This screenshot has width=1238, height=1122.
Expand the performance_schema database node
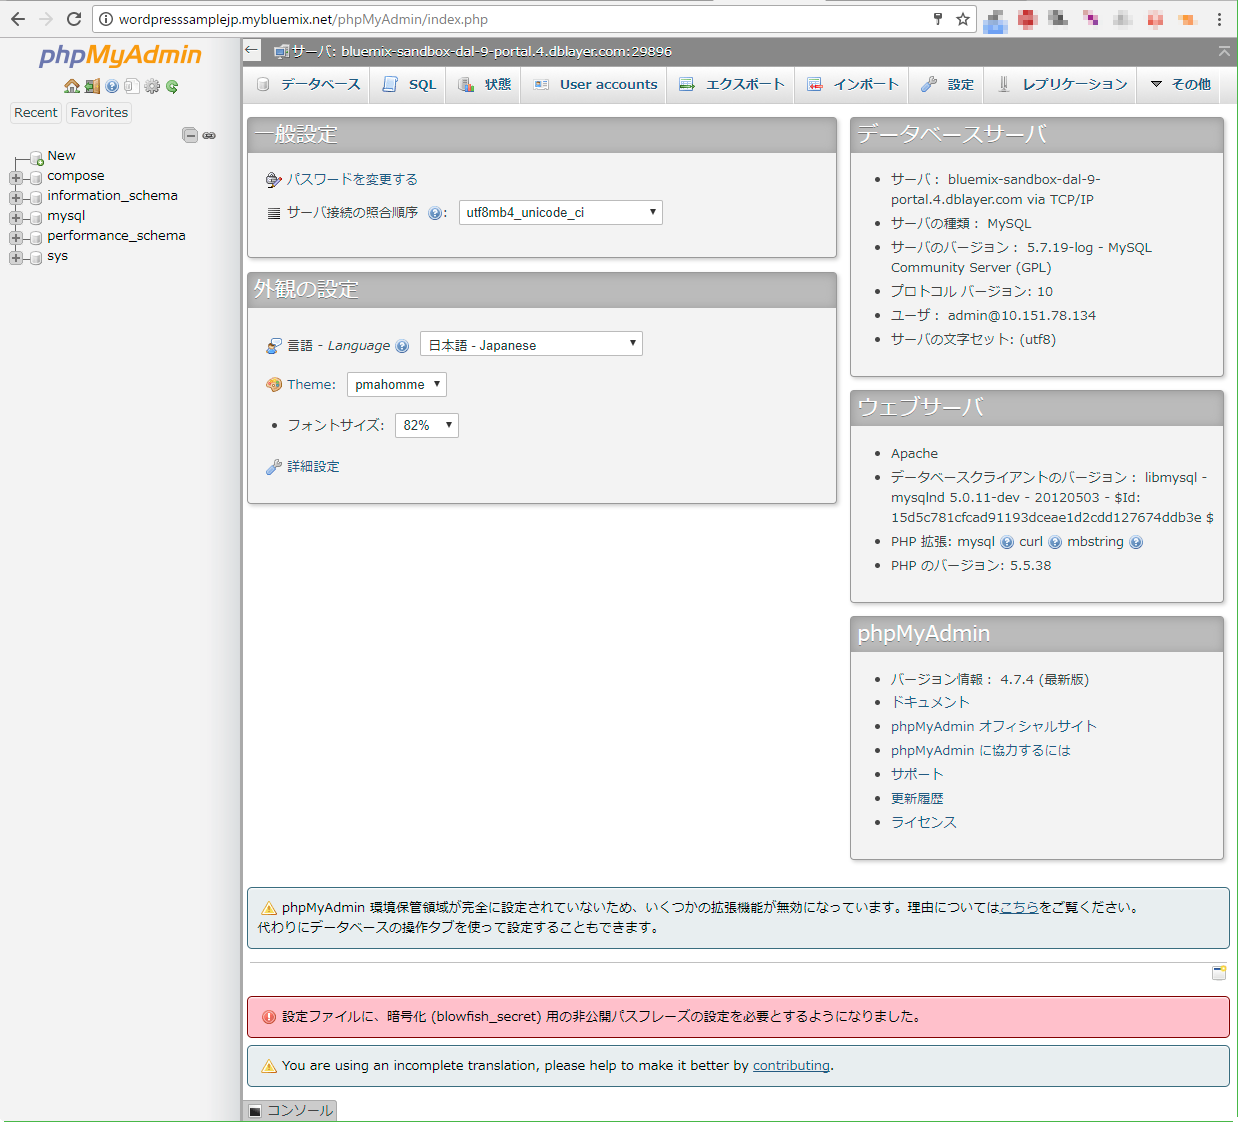coord(16,237)
